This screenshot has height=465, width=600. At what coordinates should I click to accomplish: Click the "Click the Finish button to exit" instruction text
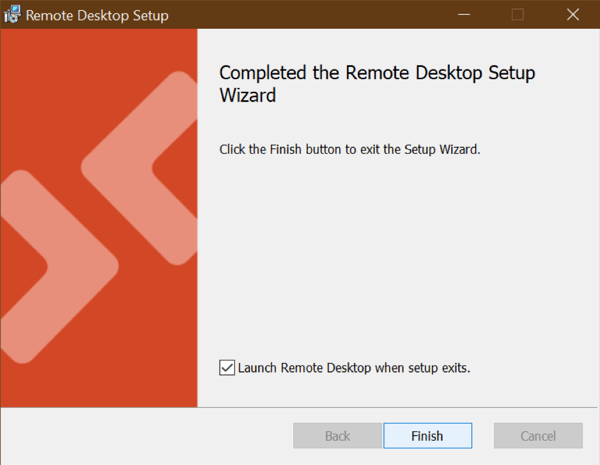coord(350,149)
